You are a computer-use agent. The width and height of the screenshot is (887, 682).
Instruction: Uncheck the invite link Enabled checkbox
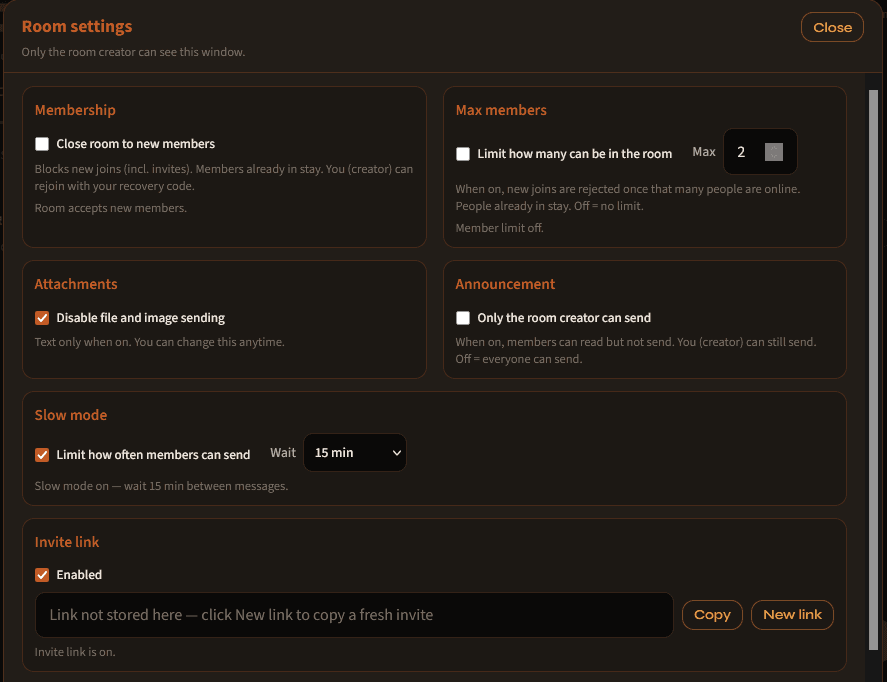click(x=42, y=575)
